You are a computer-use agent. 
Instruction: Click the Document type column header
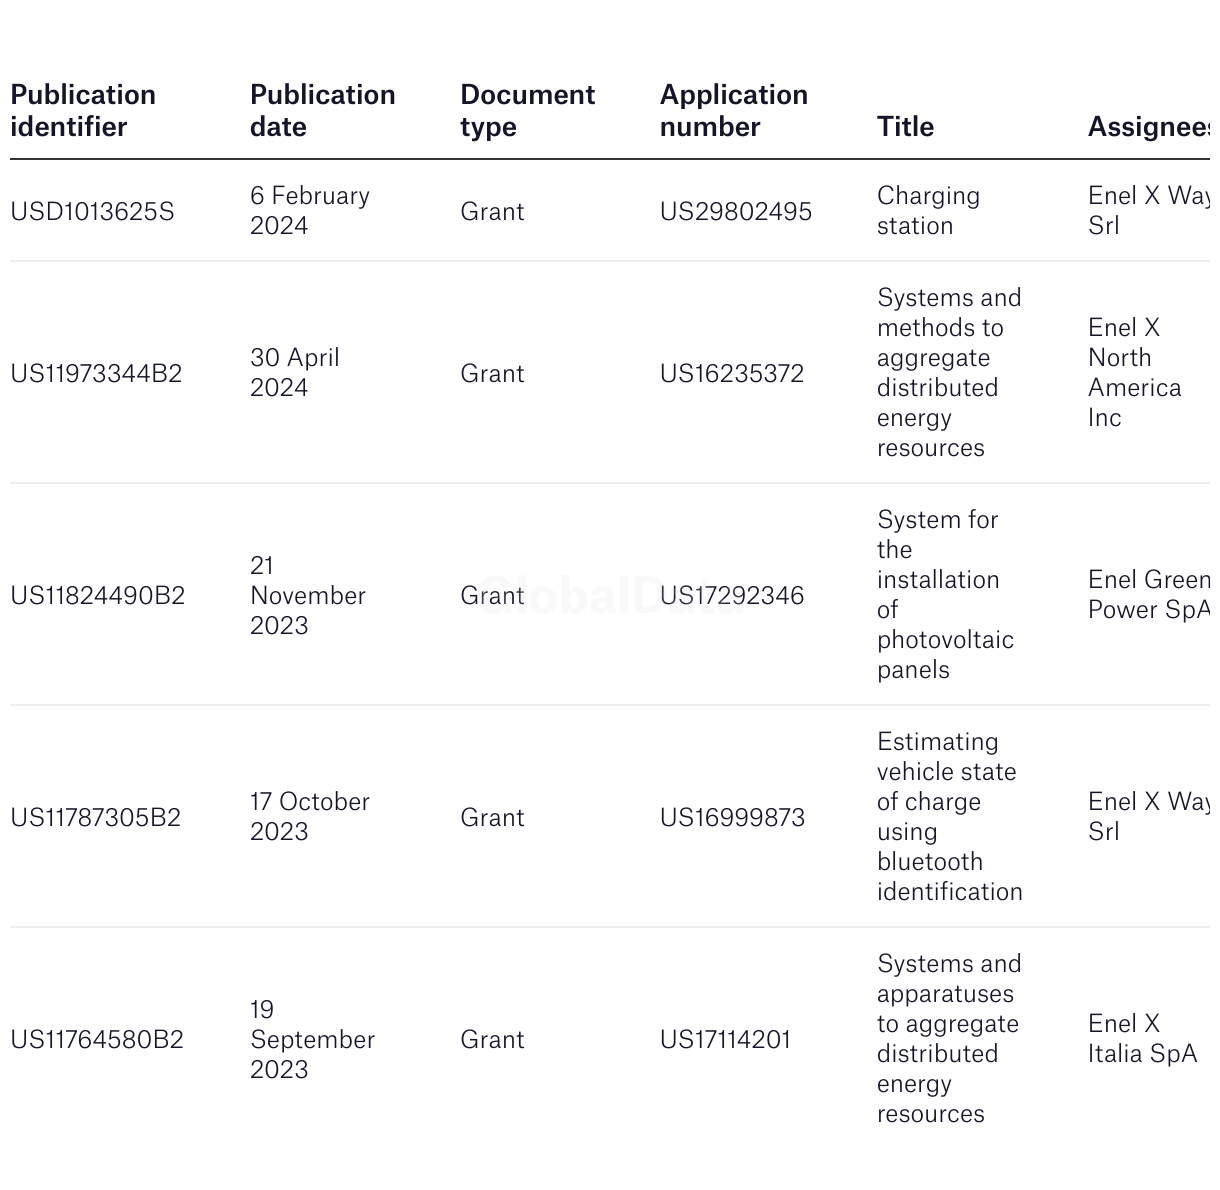[527, 111]
